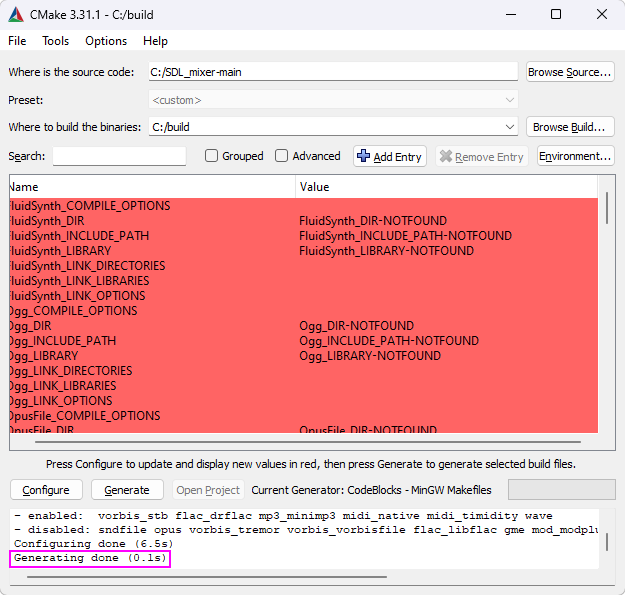The width and height of the screenshot is (625, 595).
Task: Click the Configure button
Action: tap(46, 490)
